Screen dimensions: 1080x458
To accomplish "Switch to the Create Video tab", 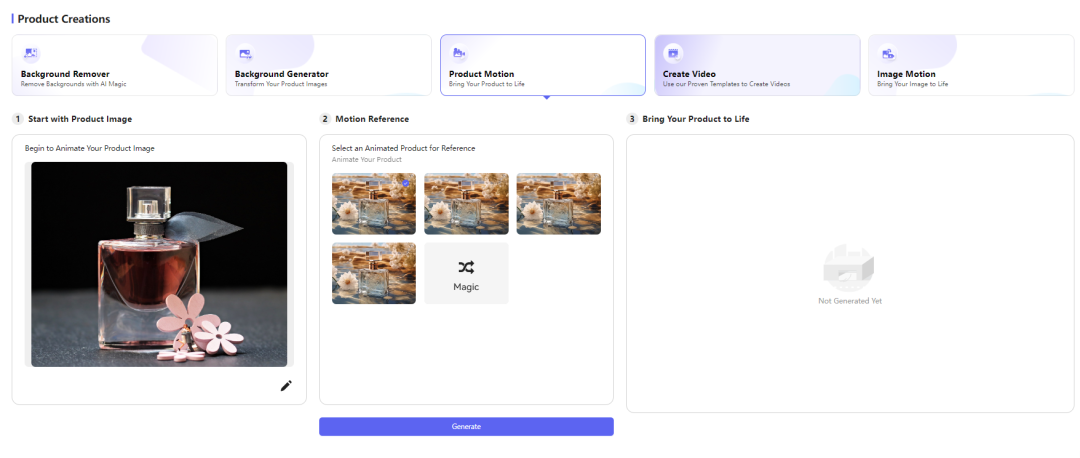I will tap(757, 65).
